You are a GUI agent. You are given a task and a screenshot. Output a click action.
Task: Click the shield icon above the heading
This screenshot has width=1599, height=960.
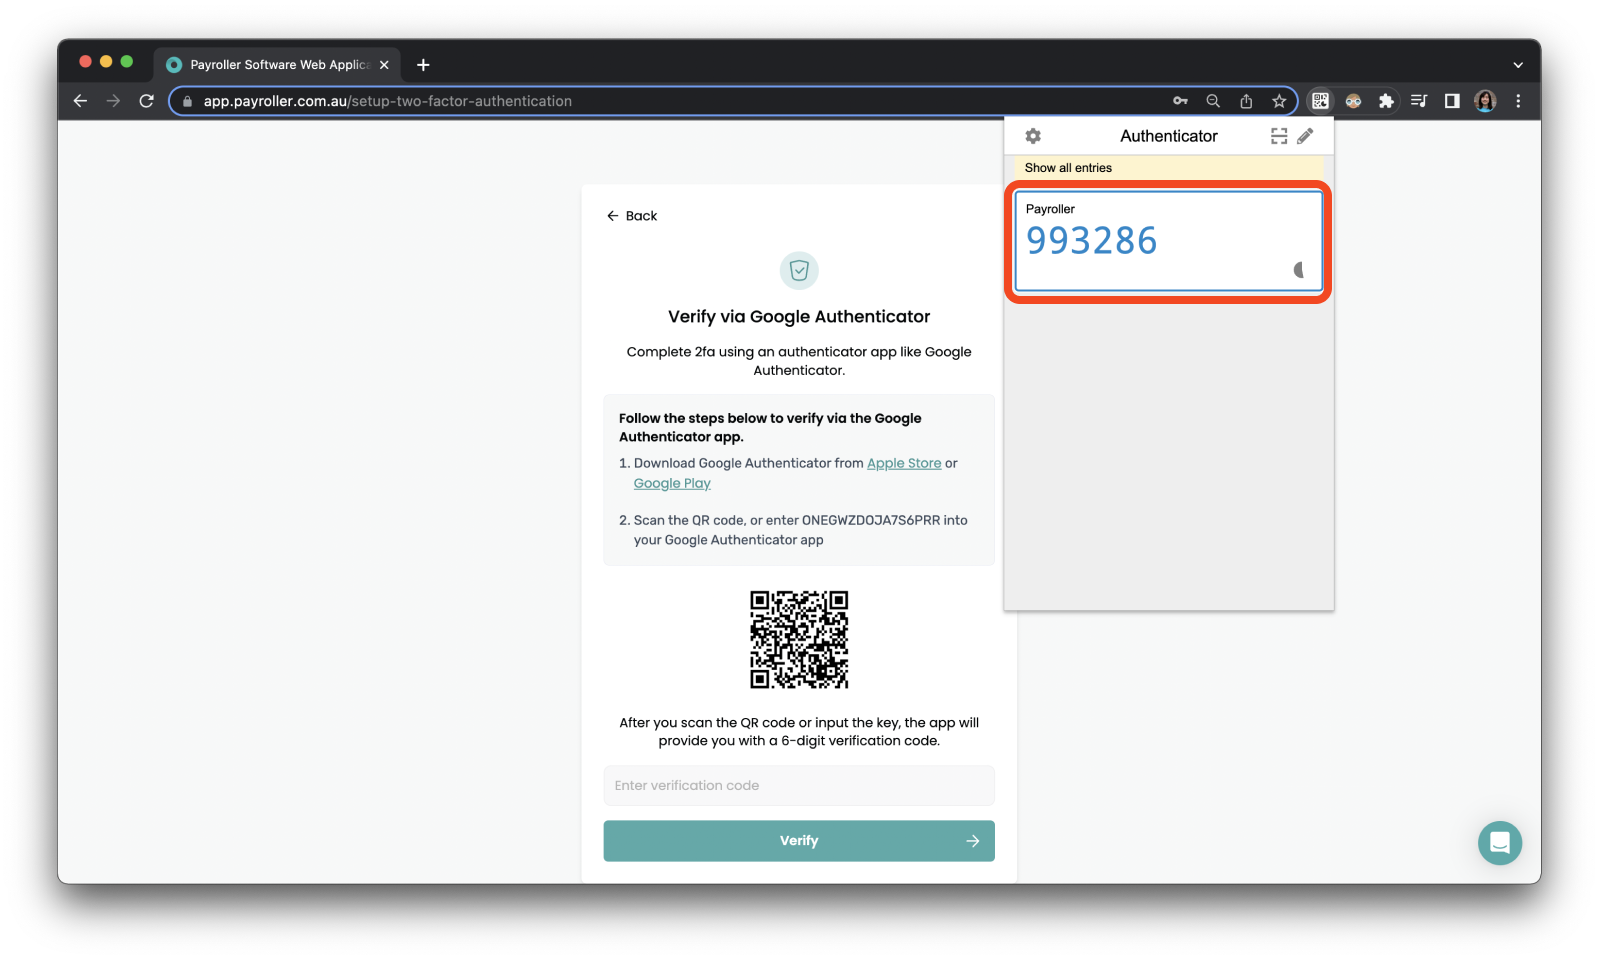799,270
